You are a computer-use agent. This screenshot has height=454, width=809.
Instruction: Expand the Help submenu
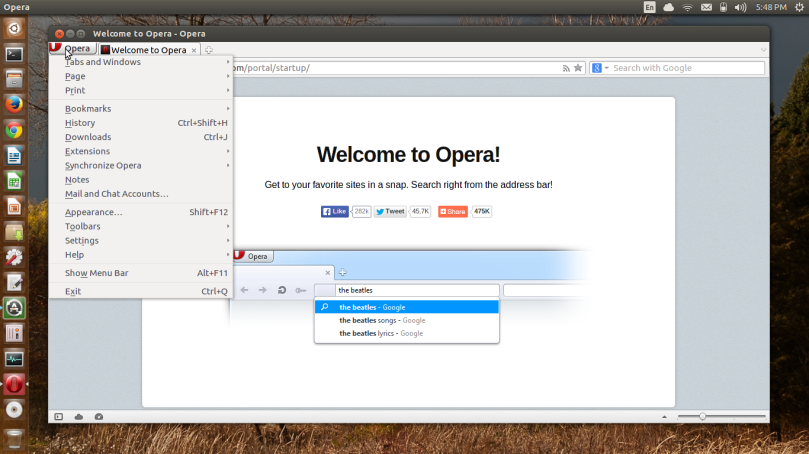141,255
